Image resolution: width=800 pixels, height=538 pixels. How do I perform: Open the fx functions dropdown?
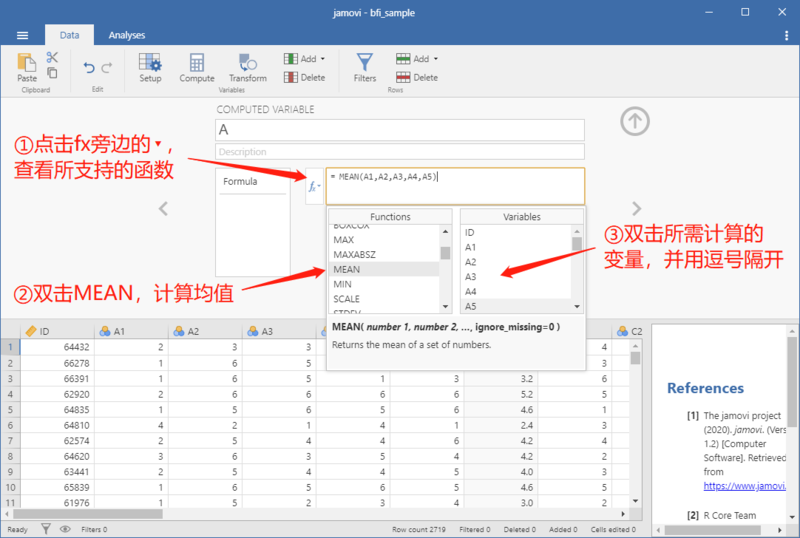click(x=314, y=187)
